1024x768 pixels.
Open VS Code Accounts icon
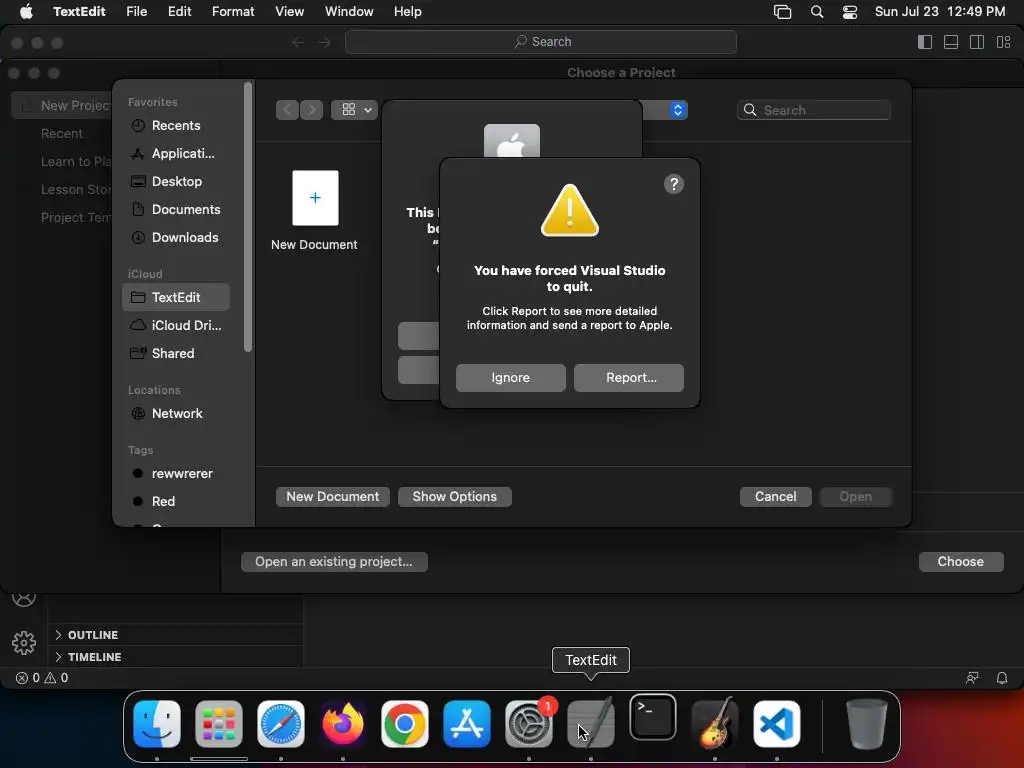(x=24, y=600)
